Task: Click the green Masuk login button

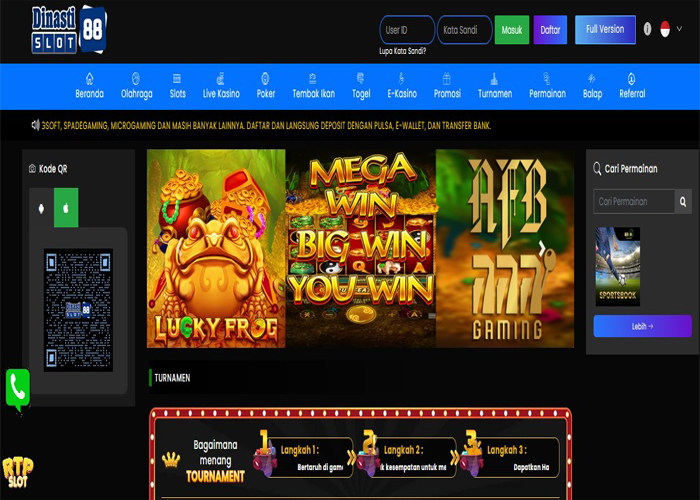Action: pyautogui.click(x=512, y=30)
